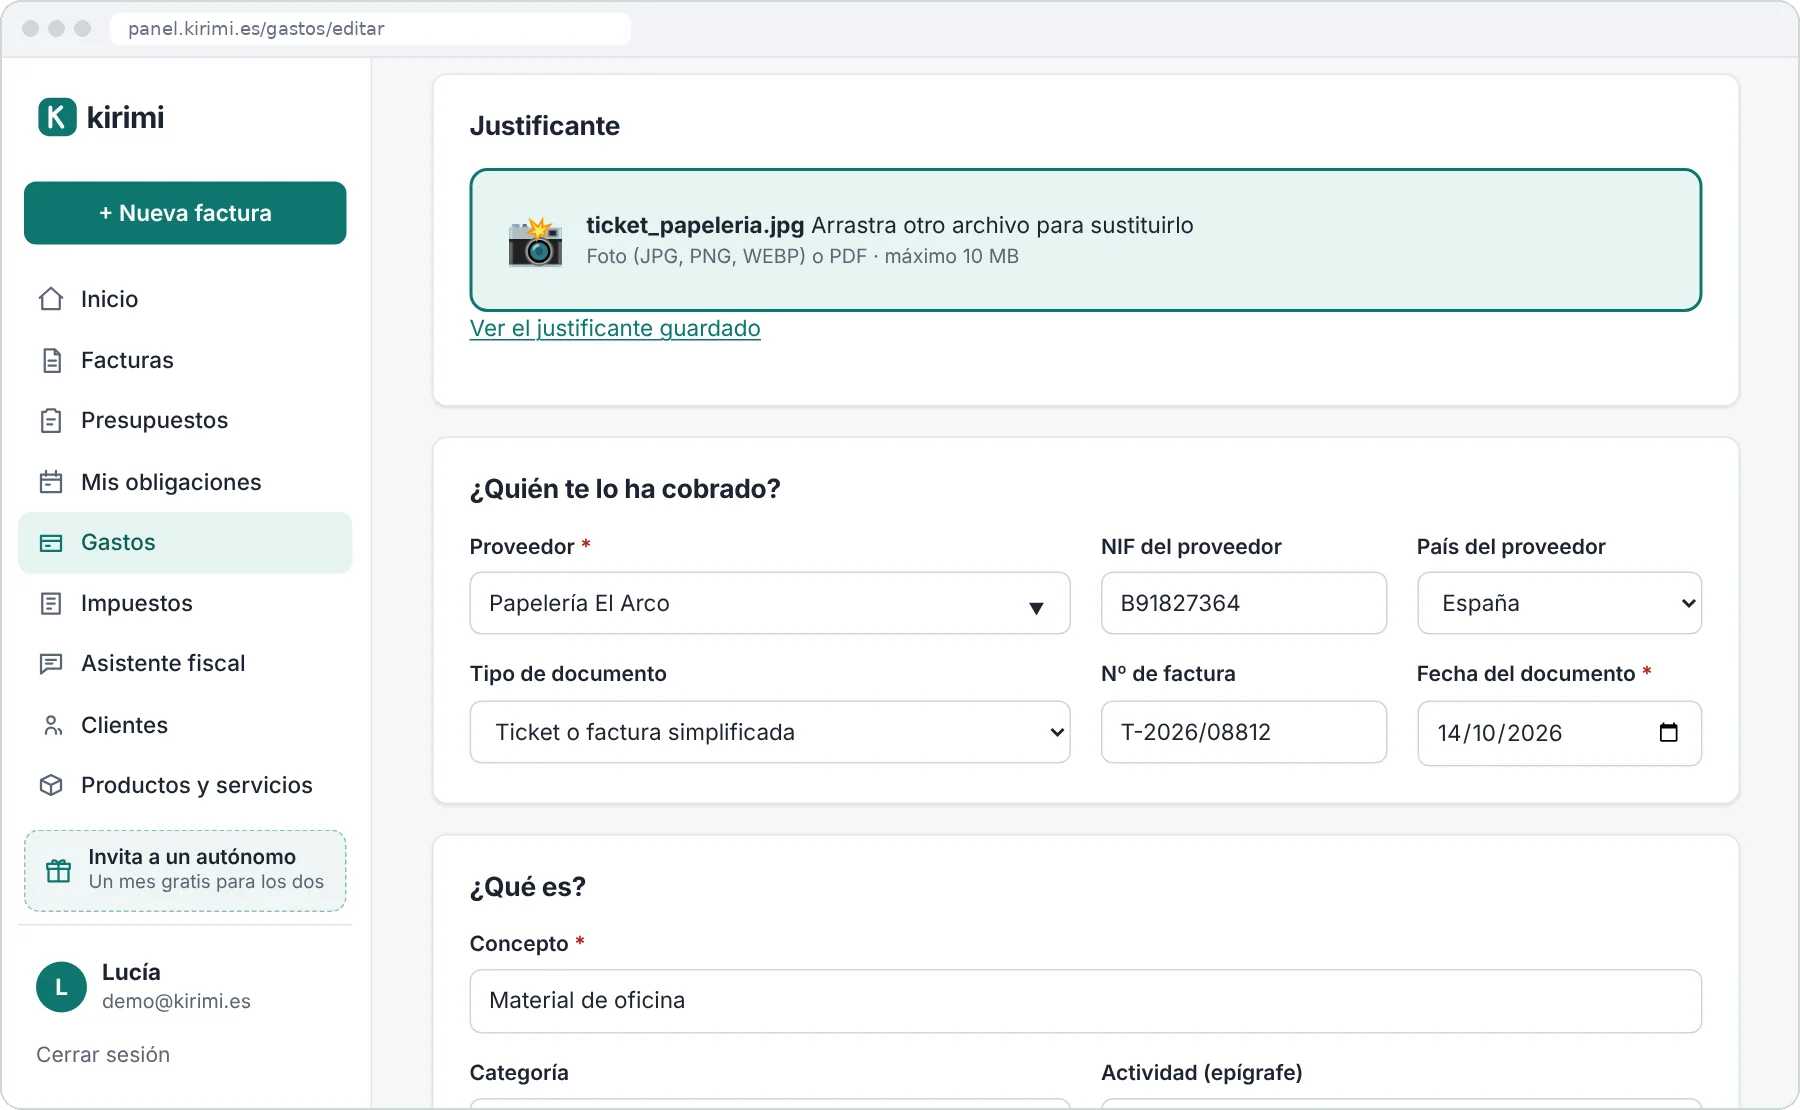Expand the País del proveedor dropdown

(1559, 603)
